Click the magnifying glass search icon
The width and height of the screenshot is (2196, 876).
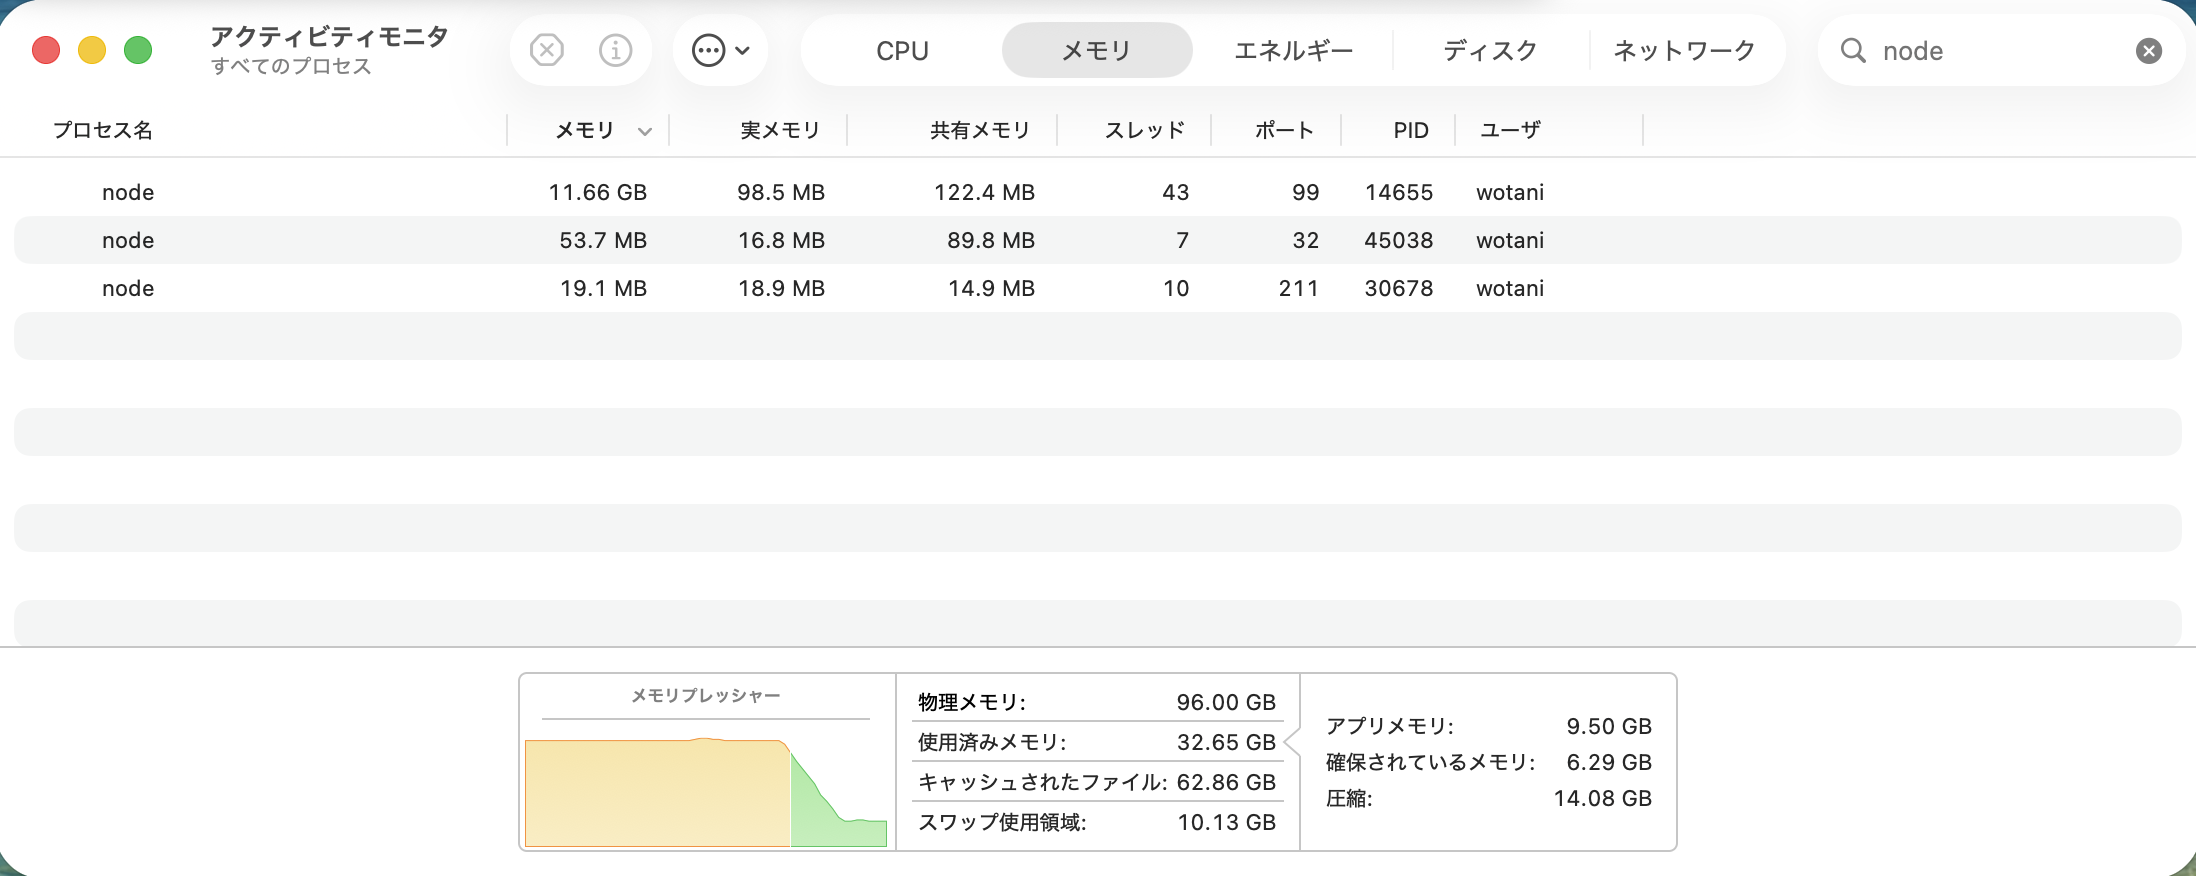[x=1852, y=51]
